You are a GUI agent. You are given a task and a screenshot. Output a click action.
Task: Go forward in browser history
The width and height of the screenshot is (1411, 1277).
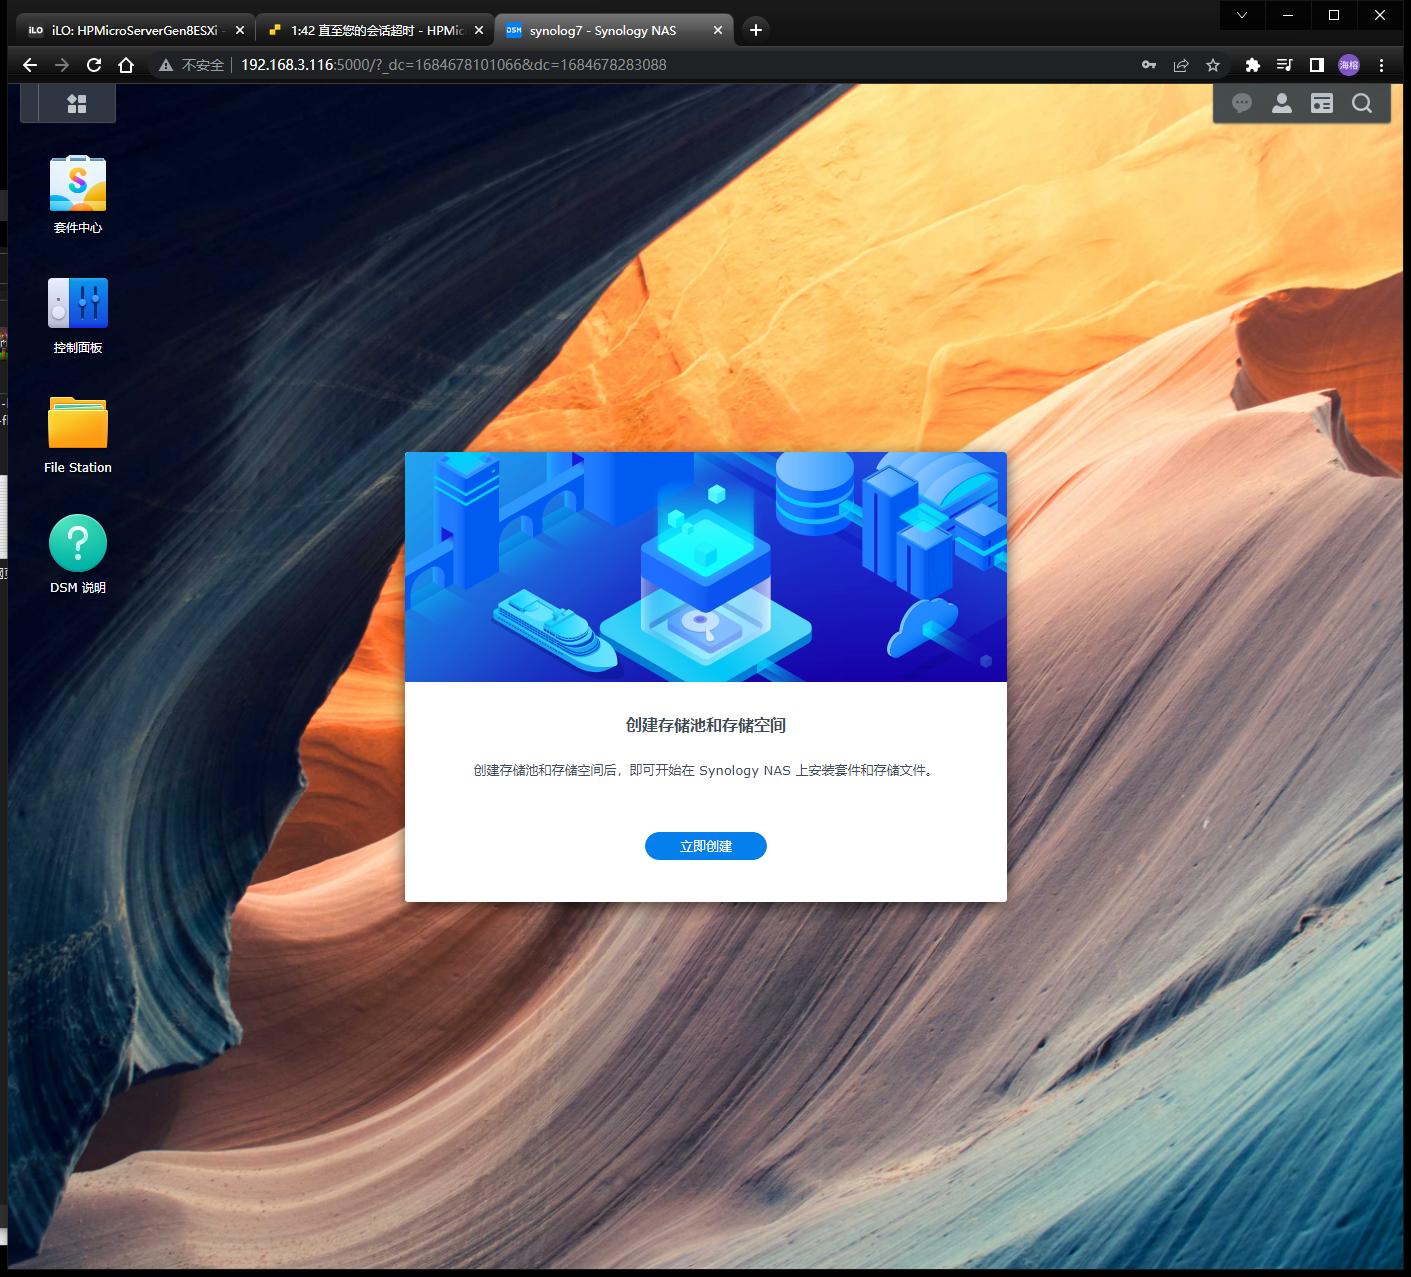click(x=62, y=65)
